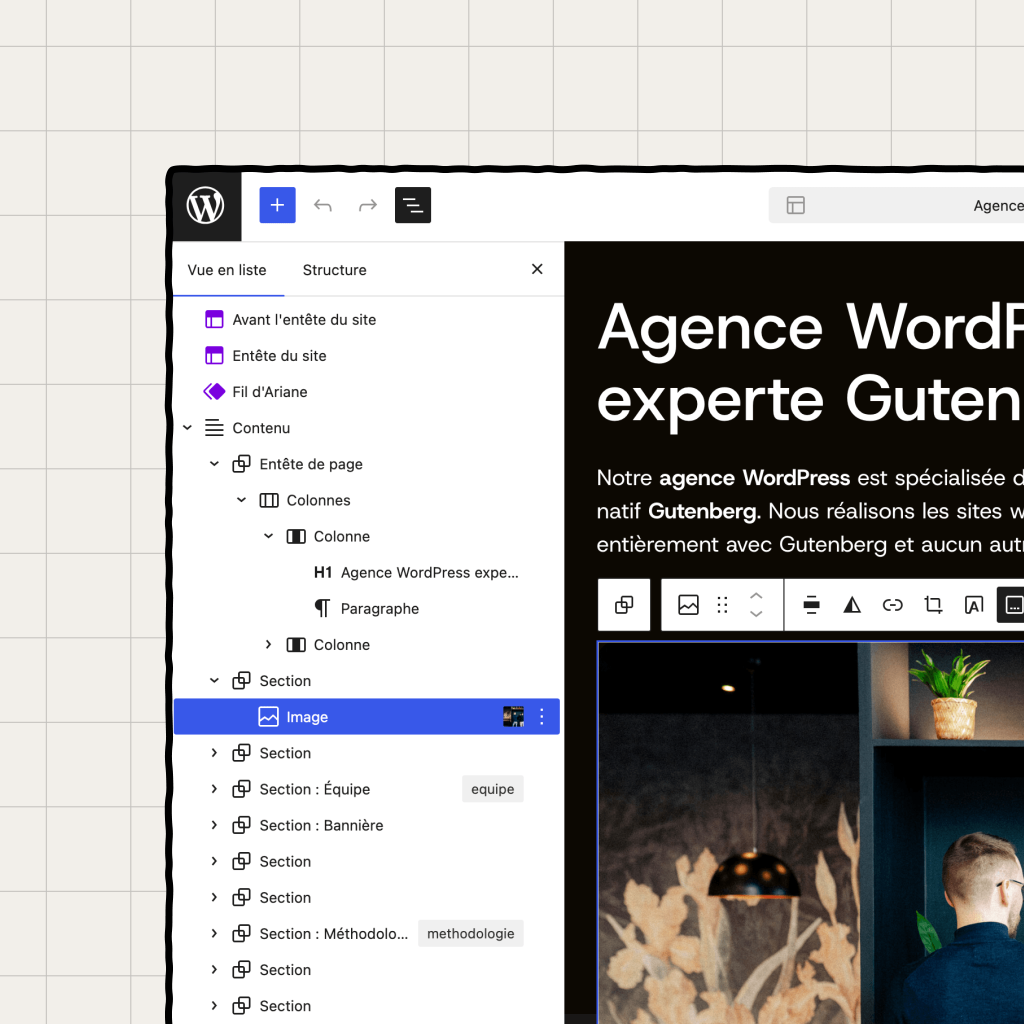Expand the Section right below Image row

coord(214,753)
